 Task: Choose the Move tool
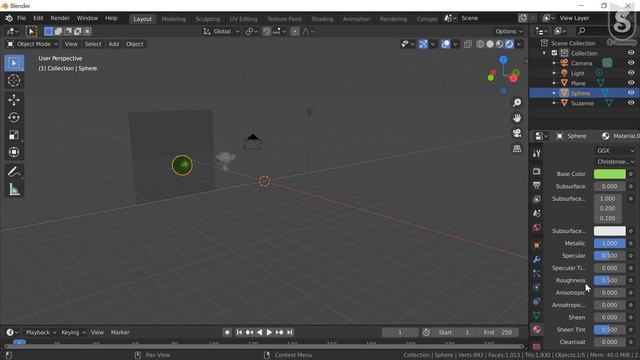(14, 100)
